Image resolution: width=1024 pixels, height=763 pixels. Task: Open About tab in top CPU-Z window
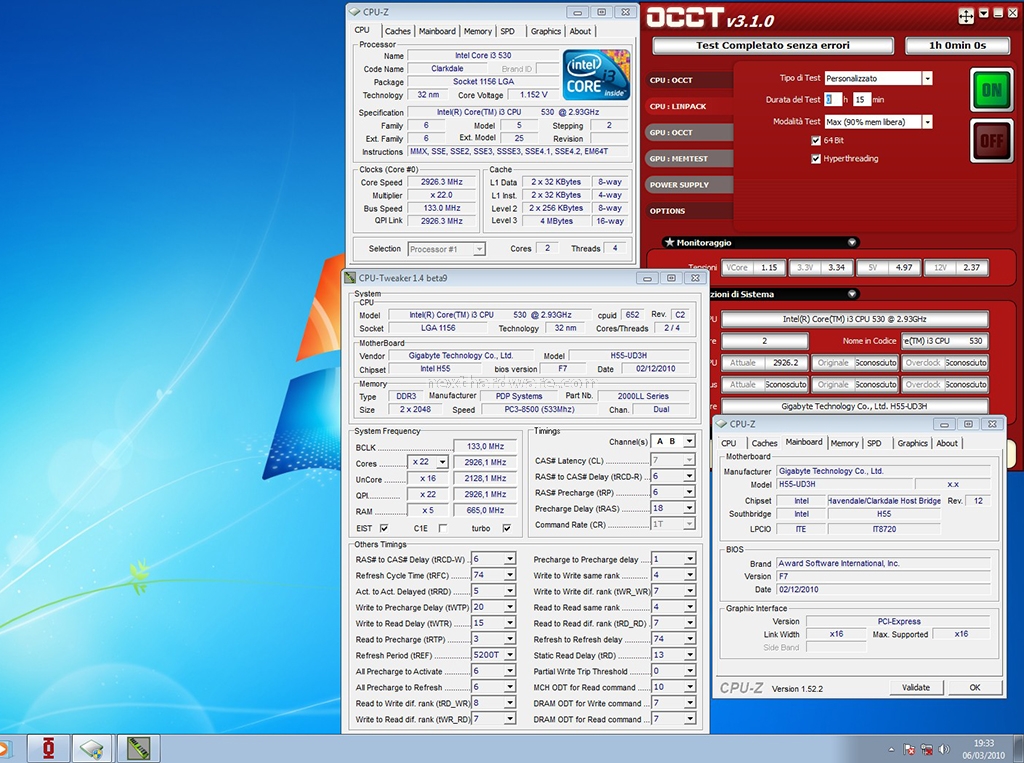[x=580, y=31]
